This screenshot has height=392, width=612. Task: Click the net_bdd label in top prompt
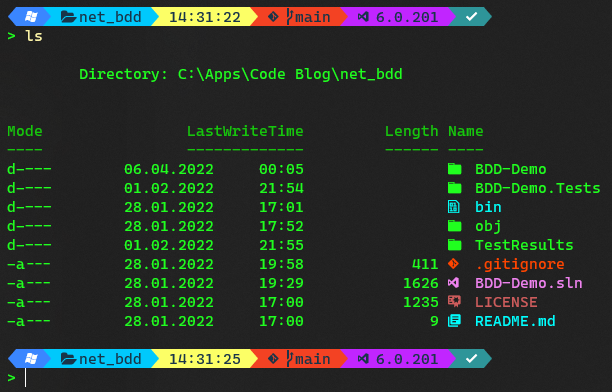[110, 17]
